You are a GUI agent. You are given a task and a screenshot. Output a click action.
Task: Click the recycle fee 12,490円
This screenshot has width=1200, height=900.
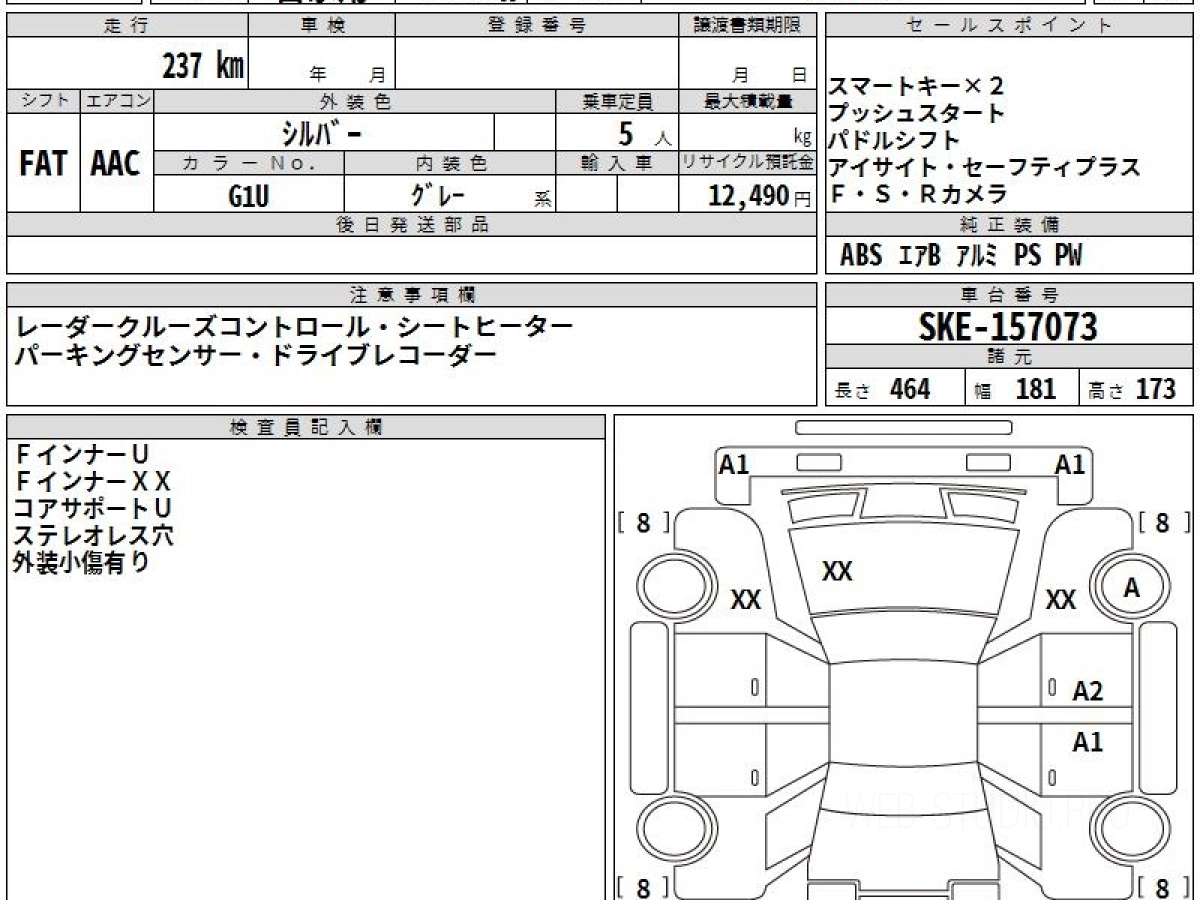759,196
